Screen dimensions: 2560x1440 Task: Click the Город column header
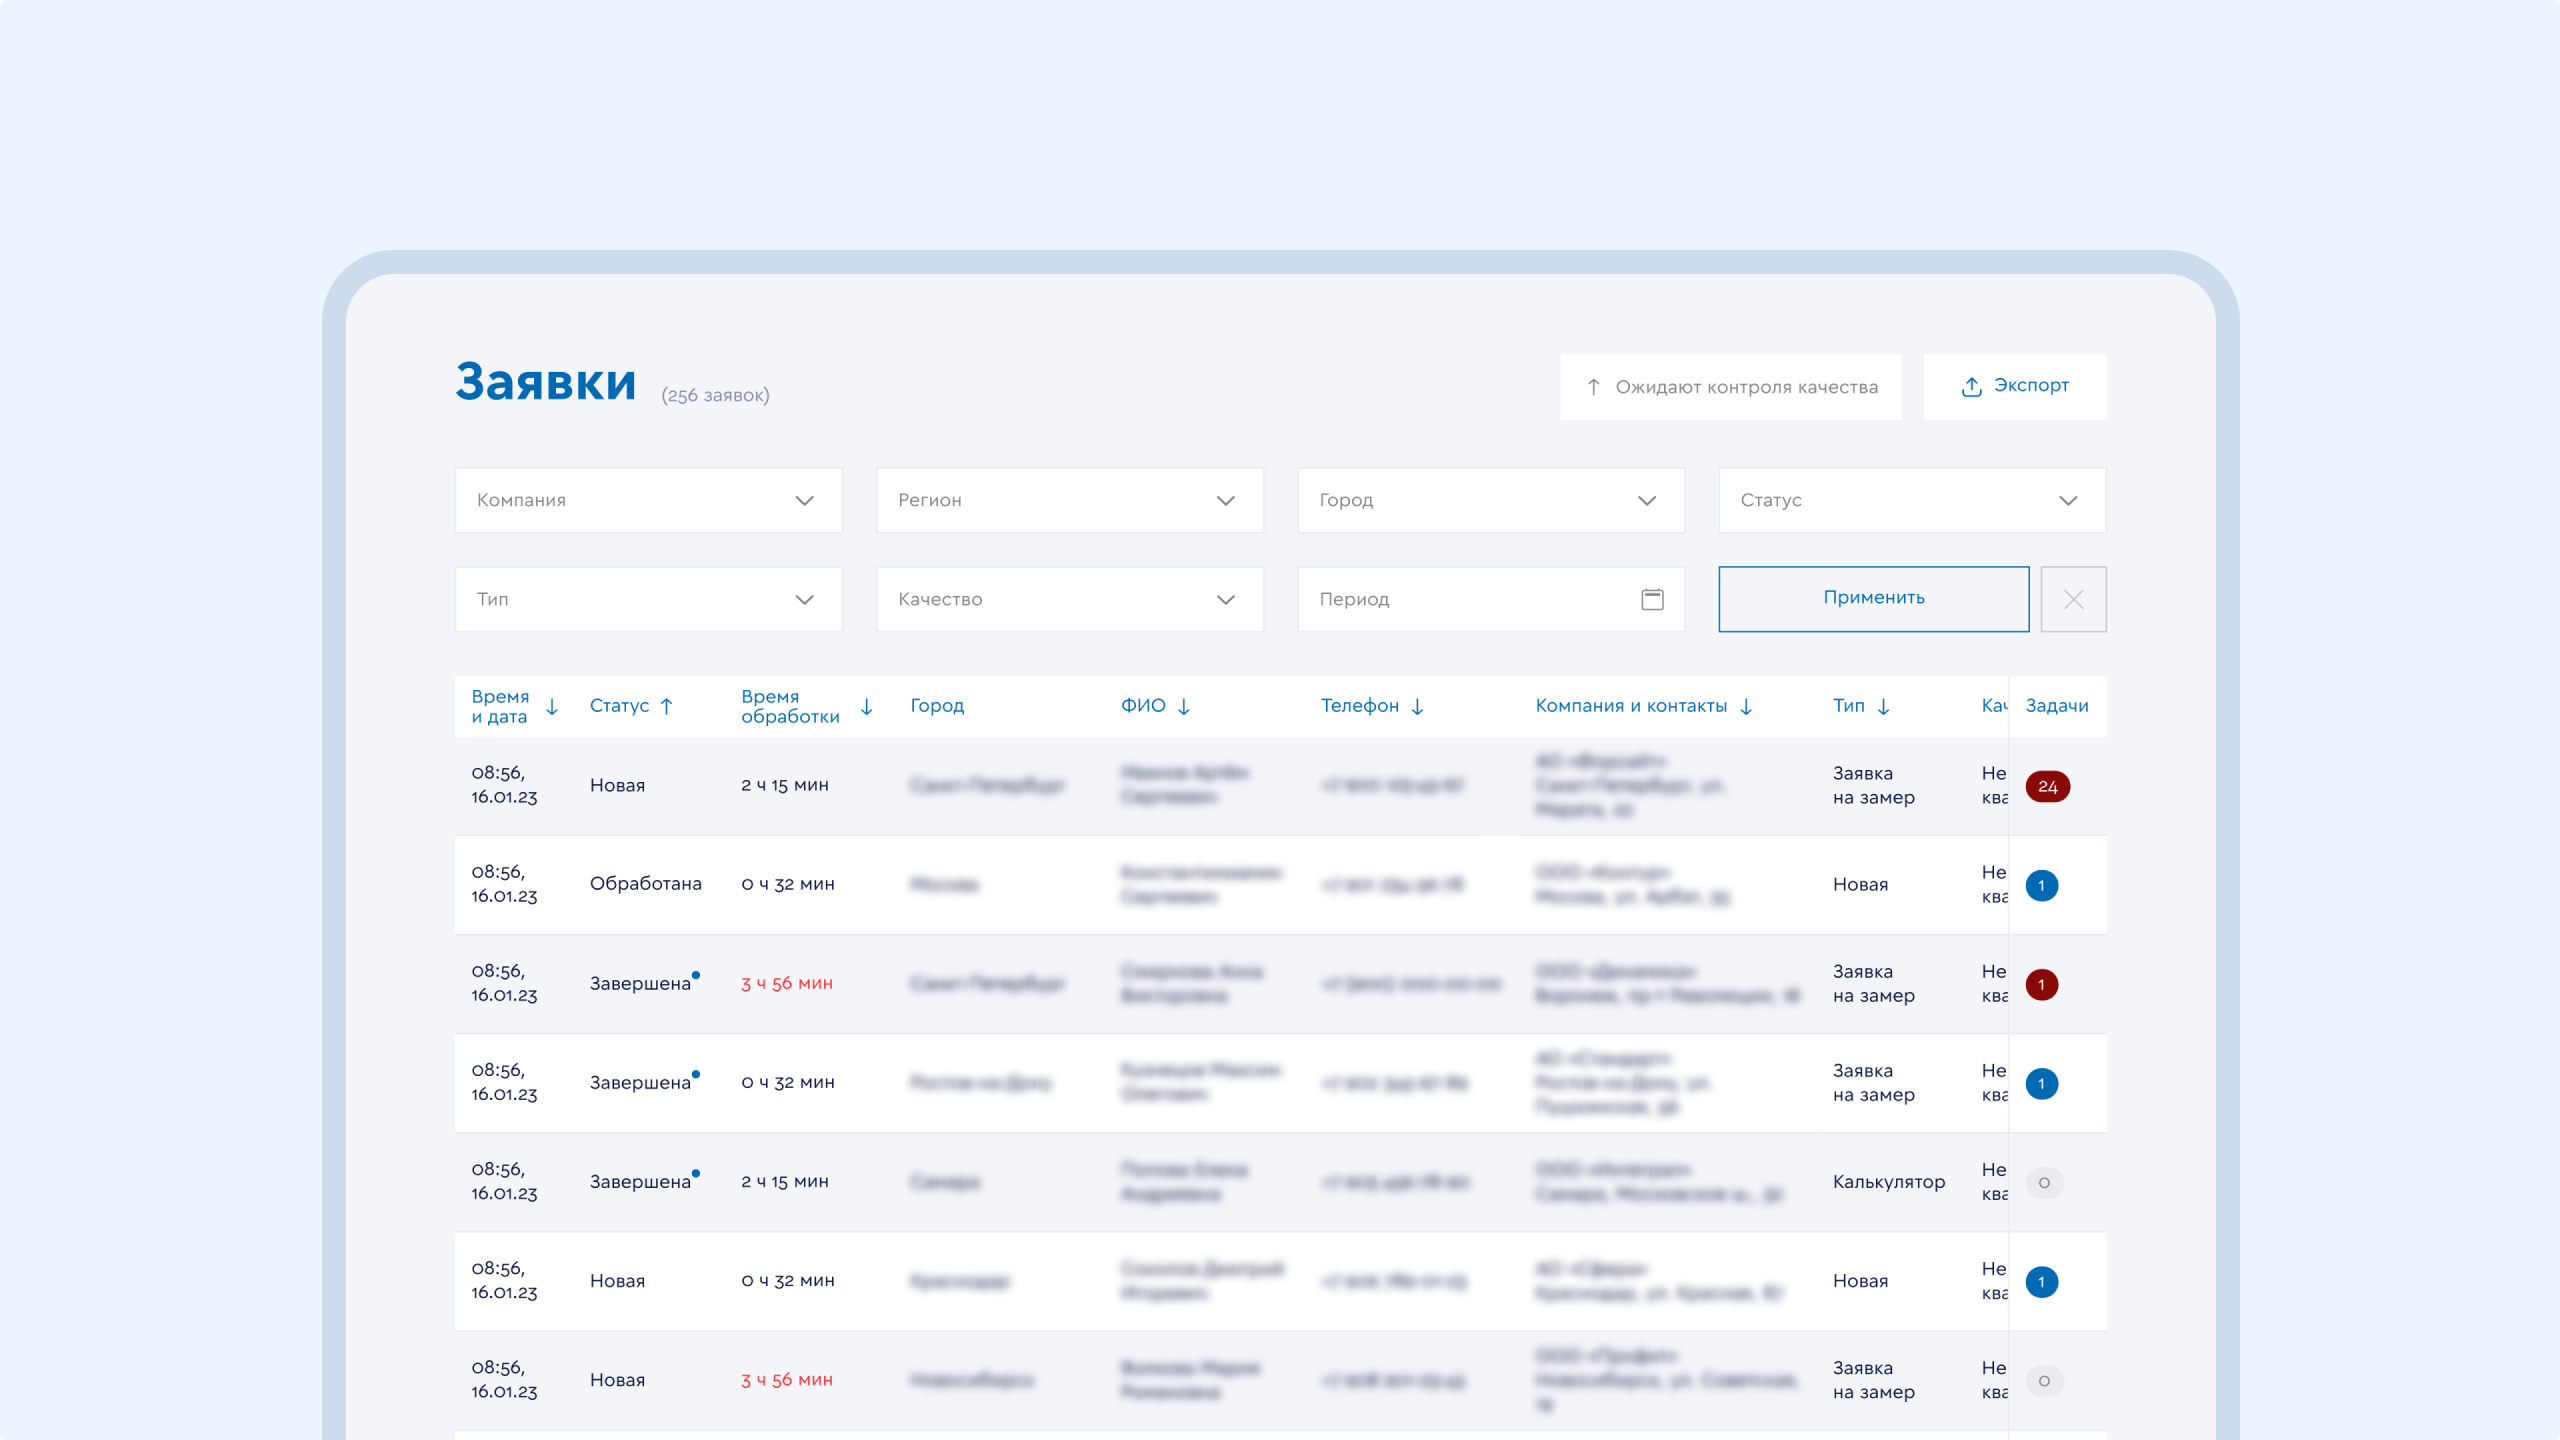coord(937,706)
